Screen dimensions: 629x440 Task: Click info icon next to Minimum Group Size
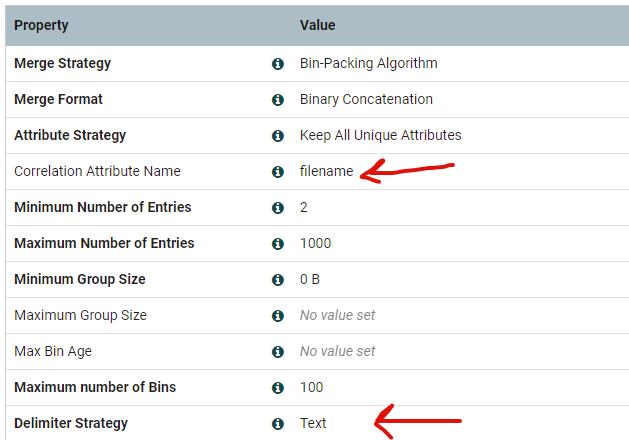[278, 280]
